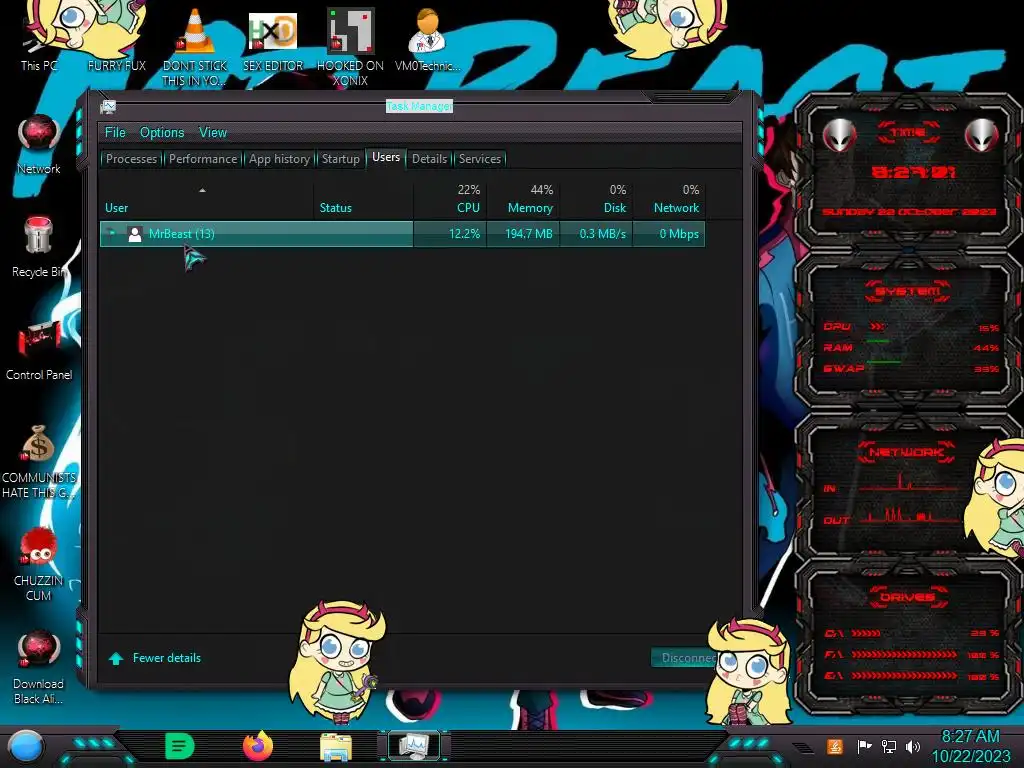Open the Options menu
This screenshot has height=768, width=1024.
point(162,133)
